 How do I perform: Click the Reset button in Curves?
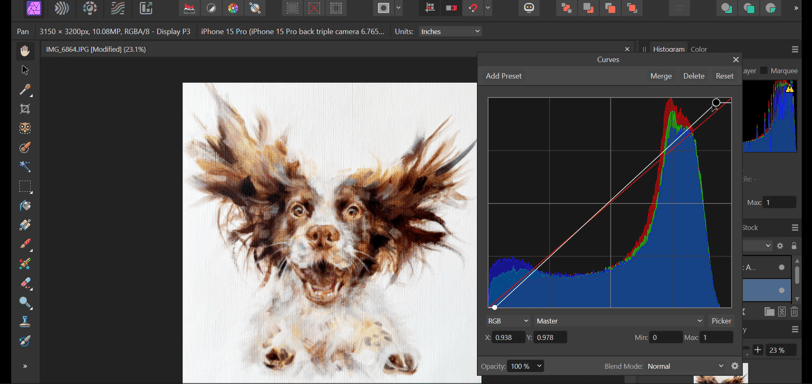tap(724, 76)
